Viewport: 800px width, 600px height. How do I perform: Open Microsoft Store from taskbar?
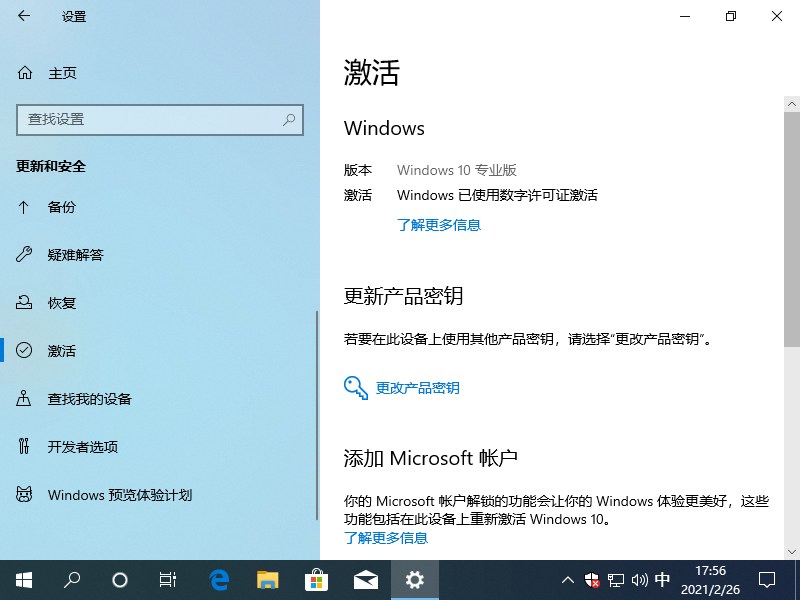pyautogui.click(x=316, y=579)
